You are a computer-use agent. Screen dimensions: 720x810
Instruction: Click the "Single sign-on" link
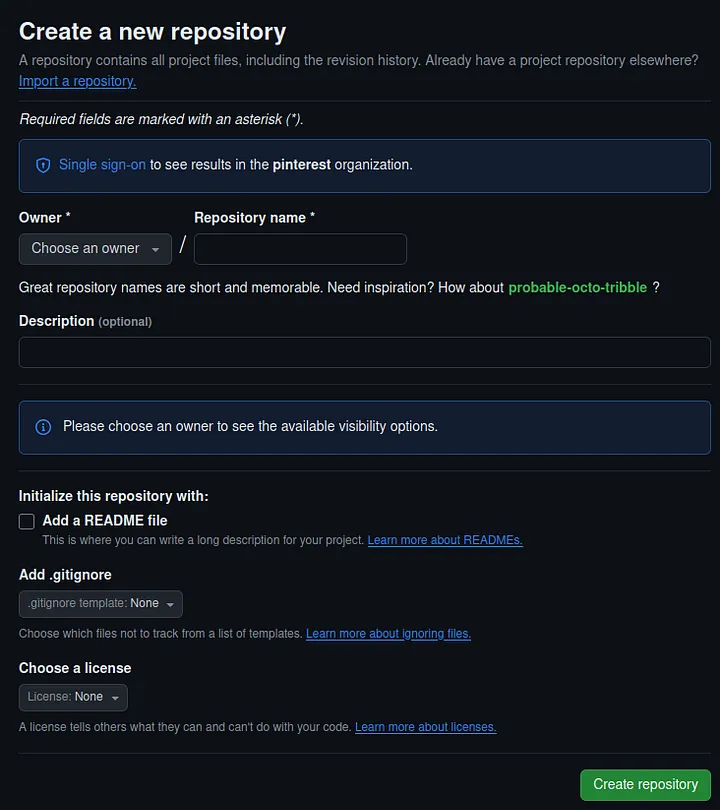pos(96,165)
